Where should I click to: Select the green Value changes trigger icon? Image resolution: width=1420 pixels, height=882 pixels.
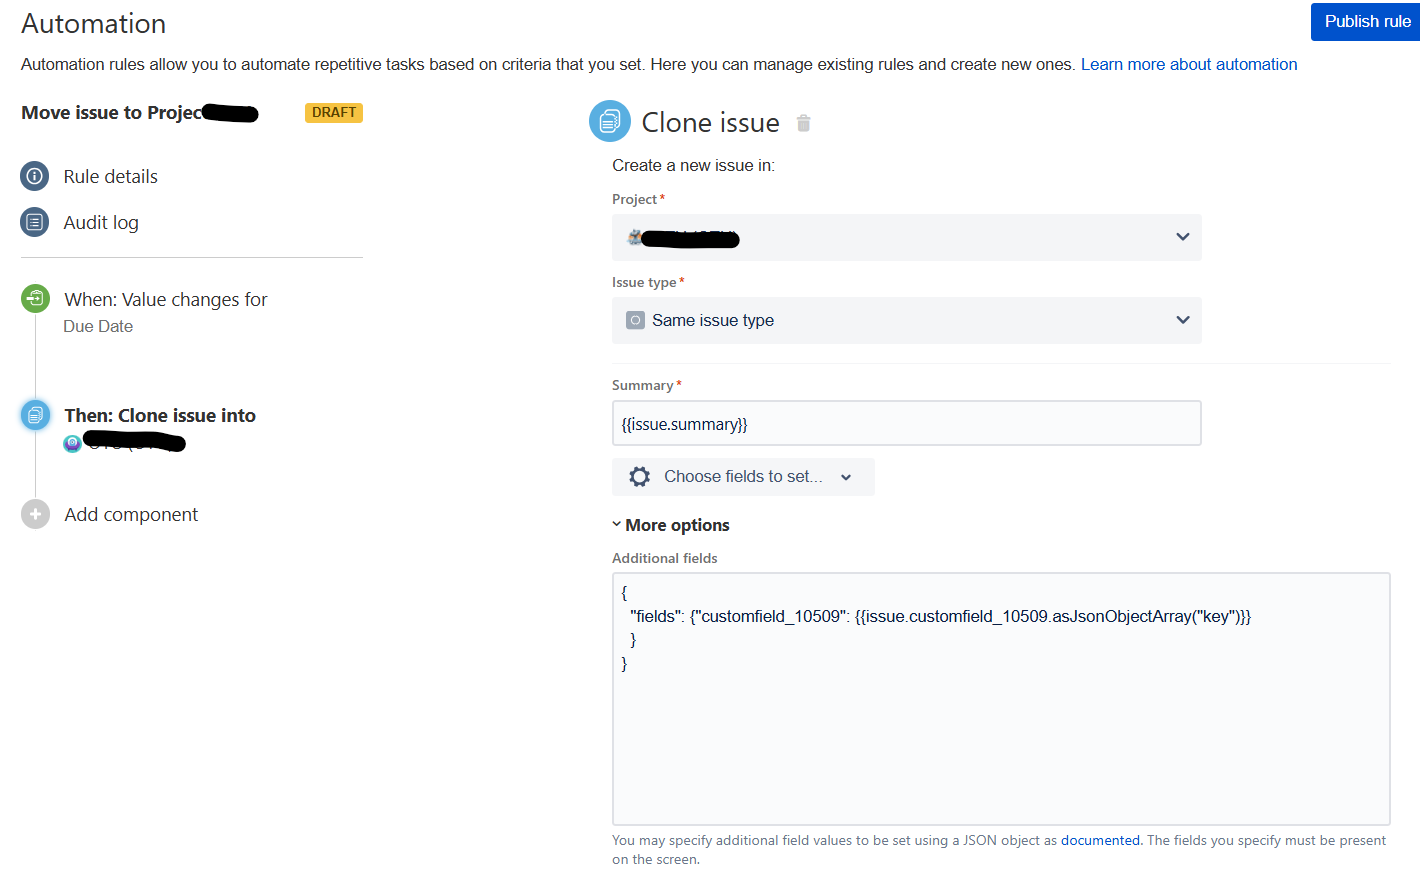click(x=35, y=298)
